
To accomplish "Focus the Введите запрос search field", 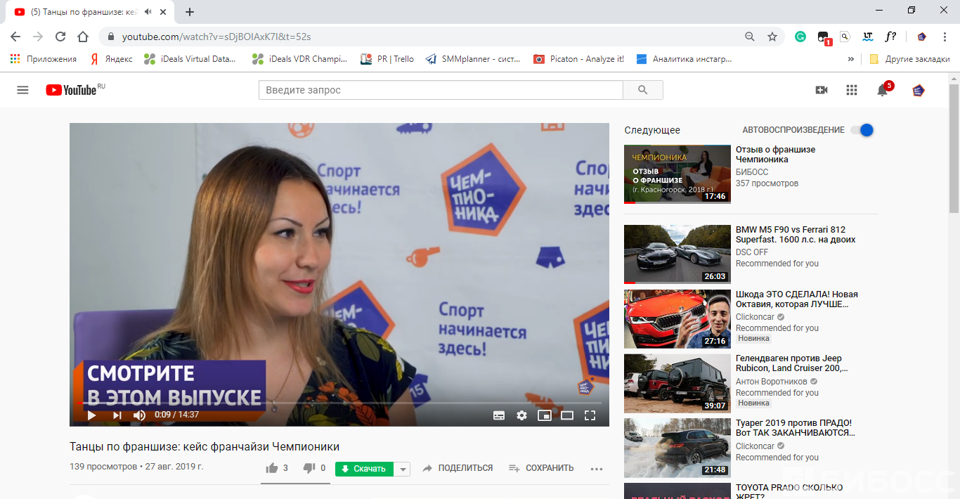I will 441,90.
